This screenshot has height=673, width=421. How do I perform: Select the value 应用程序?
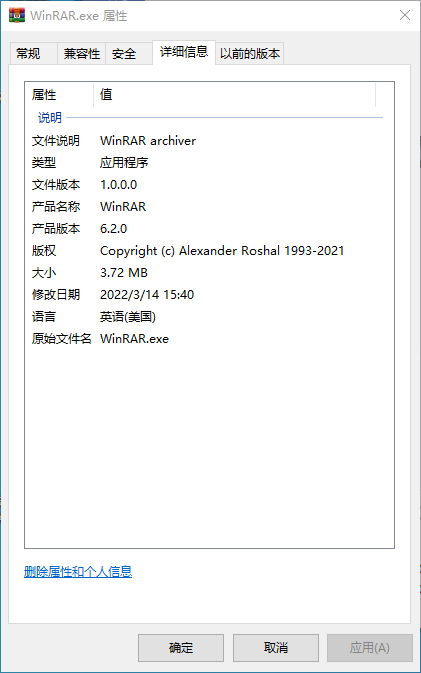click(x=124, y=163)
